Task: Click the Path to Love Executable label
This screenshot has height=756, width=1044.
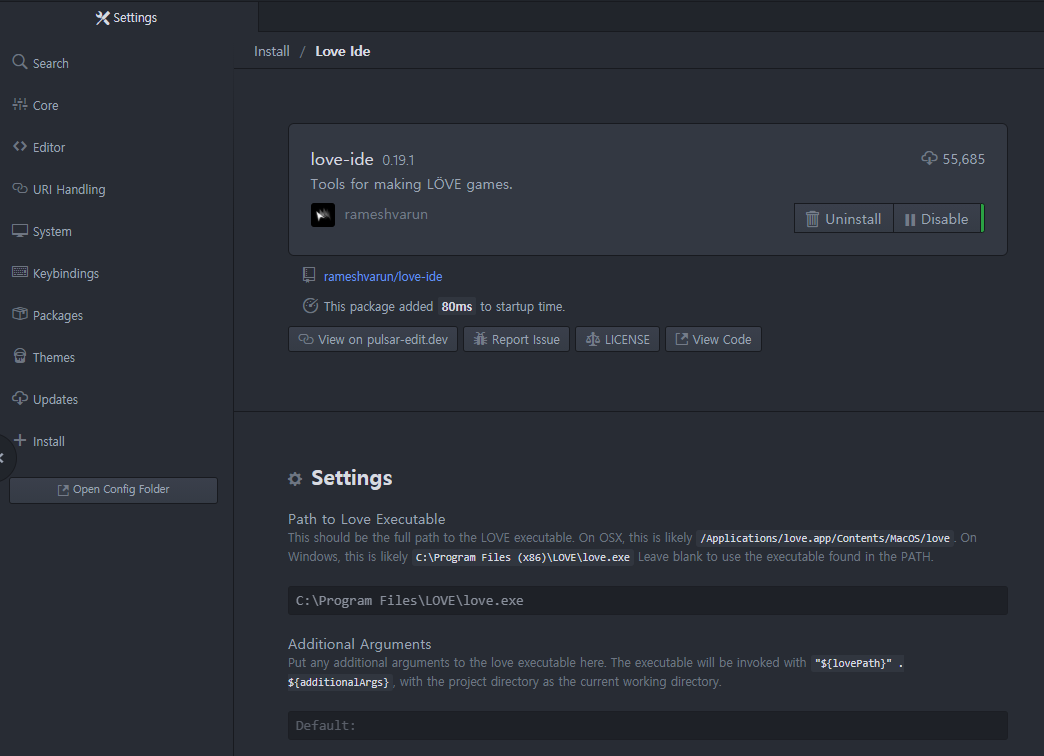Action: click(366, 519)
